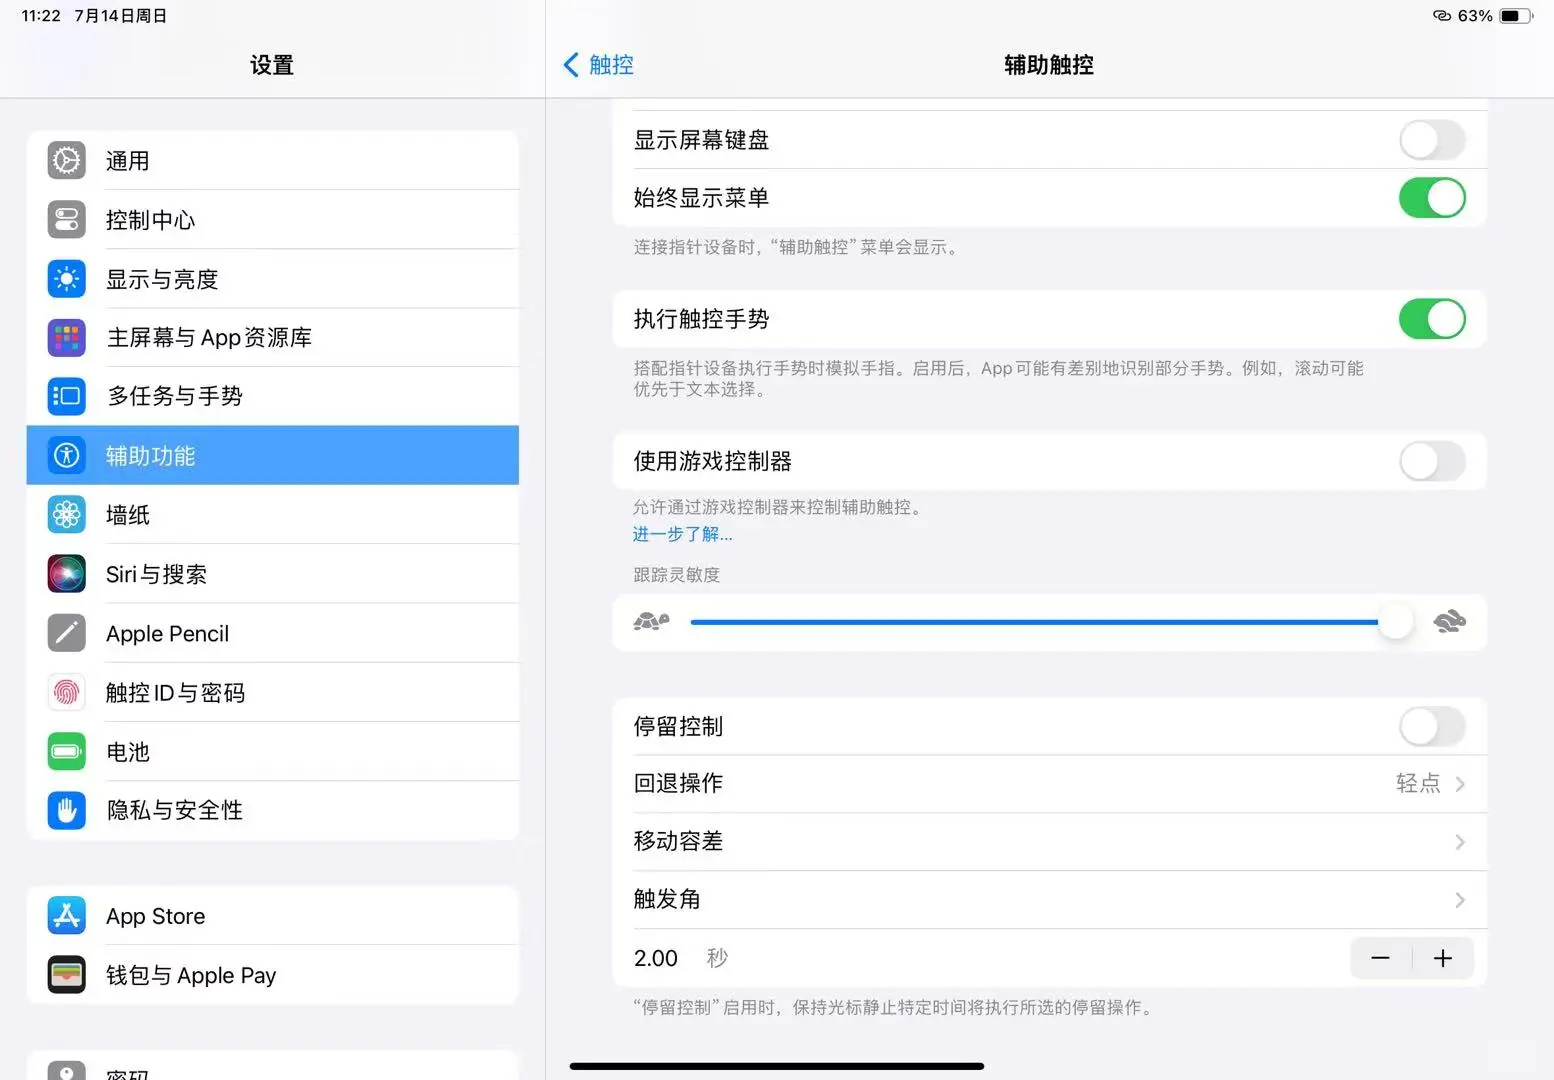The width and height of the screenshot is (1554, 1080).
Task: Select the 隐私与安全性 hand icon
Action: 65,810
